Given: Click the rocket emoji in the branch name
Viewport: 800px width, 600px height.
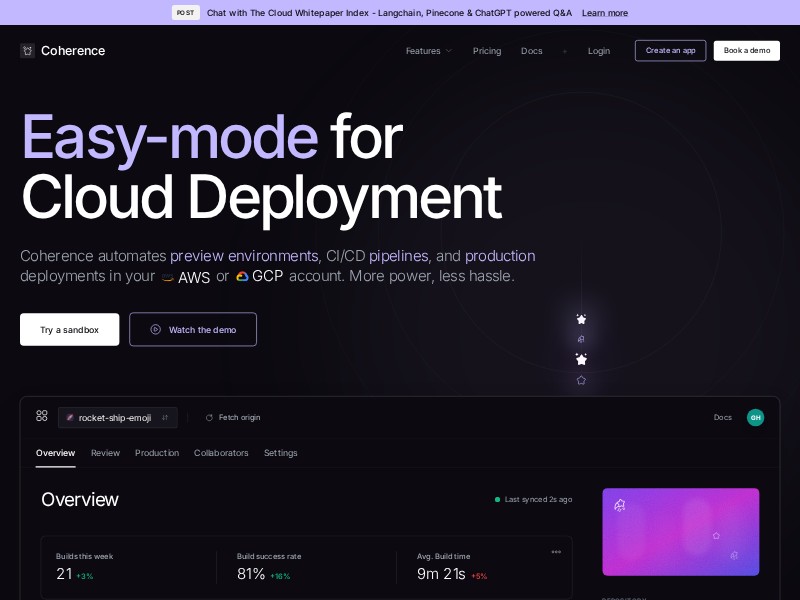Looking at the screenshot, I should click(x=69, y=418).
